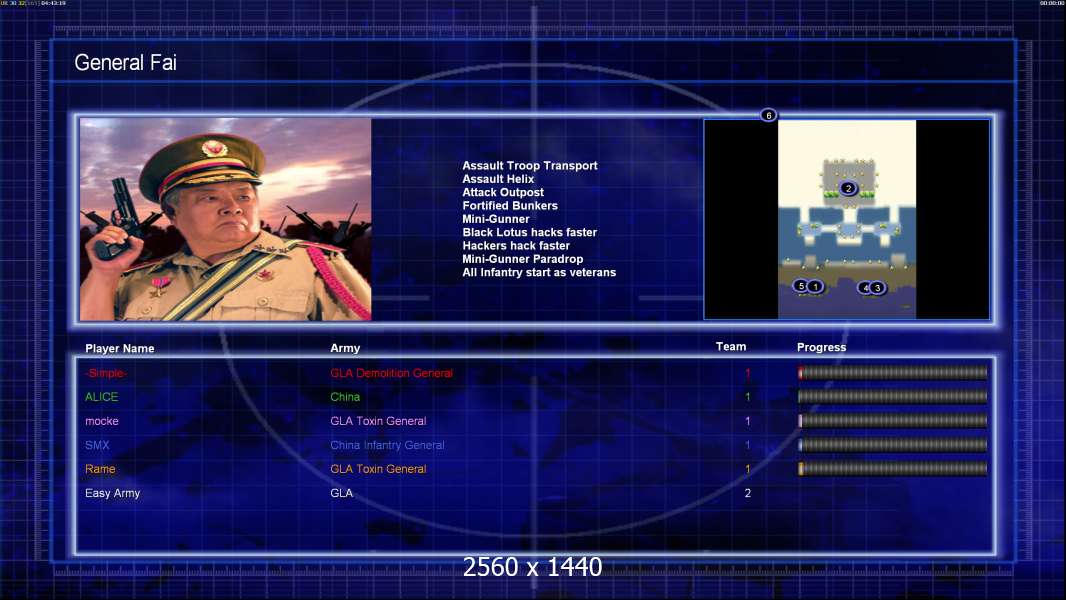Select start position marker 3 on the minimap

coord(878,288)
